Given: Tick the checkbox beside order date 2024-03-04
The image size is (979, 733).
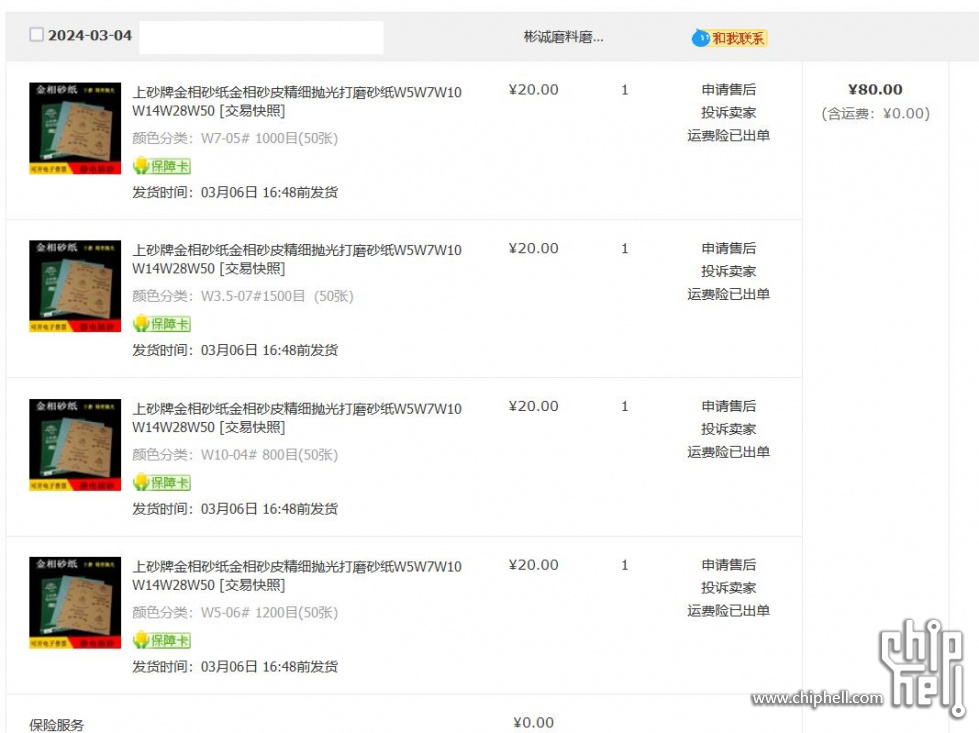Looking at the screenshot, I should [37, 34].
